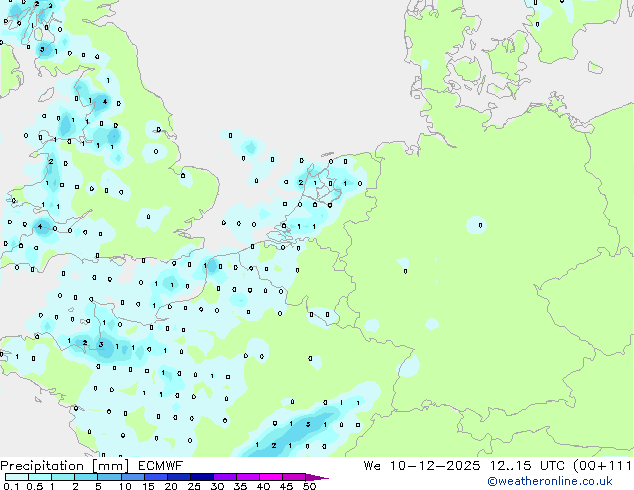Click the legend label "45"
Viewport: 634px width, 490px height.
pos(286,486)
